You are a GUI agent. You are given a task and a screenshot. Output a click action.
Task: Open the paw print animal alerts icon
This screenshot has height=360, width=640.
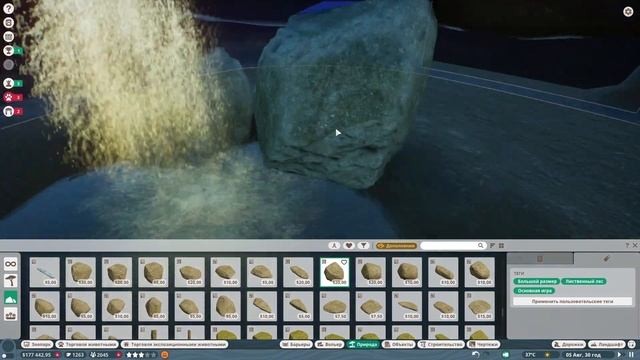(x=9, y=97)
